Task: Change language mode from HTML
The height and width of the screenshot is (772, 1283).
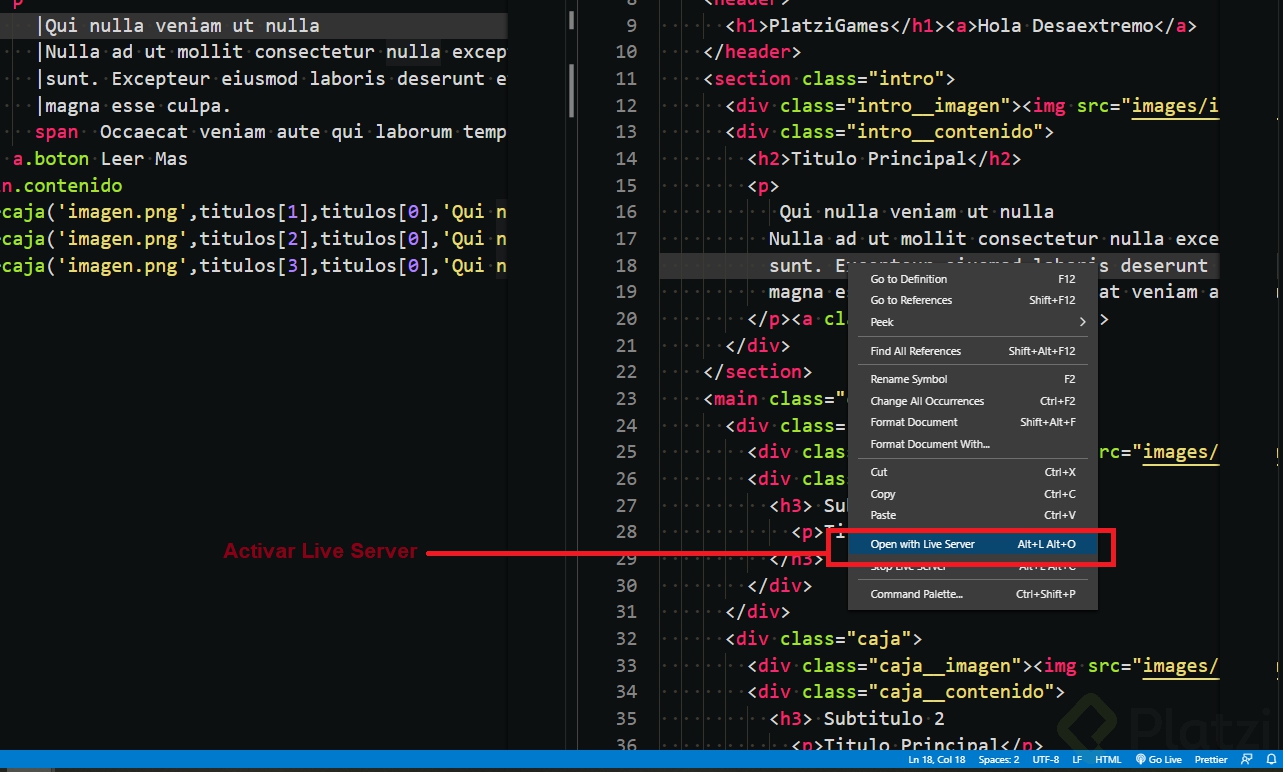Action: coord(1108,760)
